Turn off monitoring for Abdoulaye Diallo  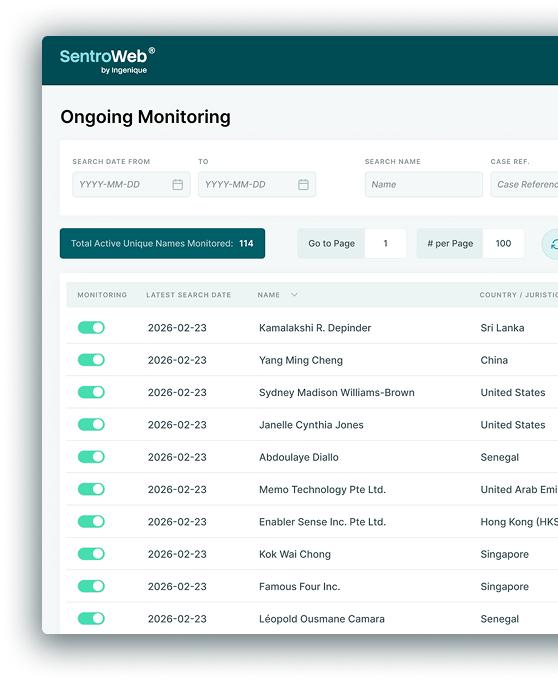pos(91,457)
